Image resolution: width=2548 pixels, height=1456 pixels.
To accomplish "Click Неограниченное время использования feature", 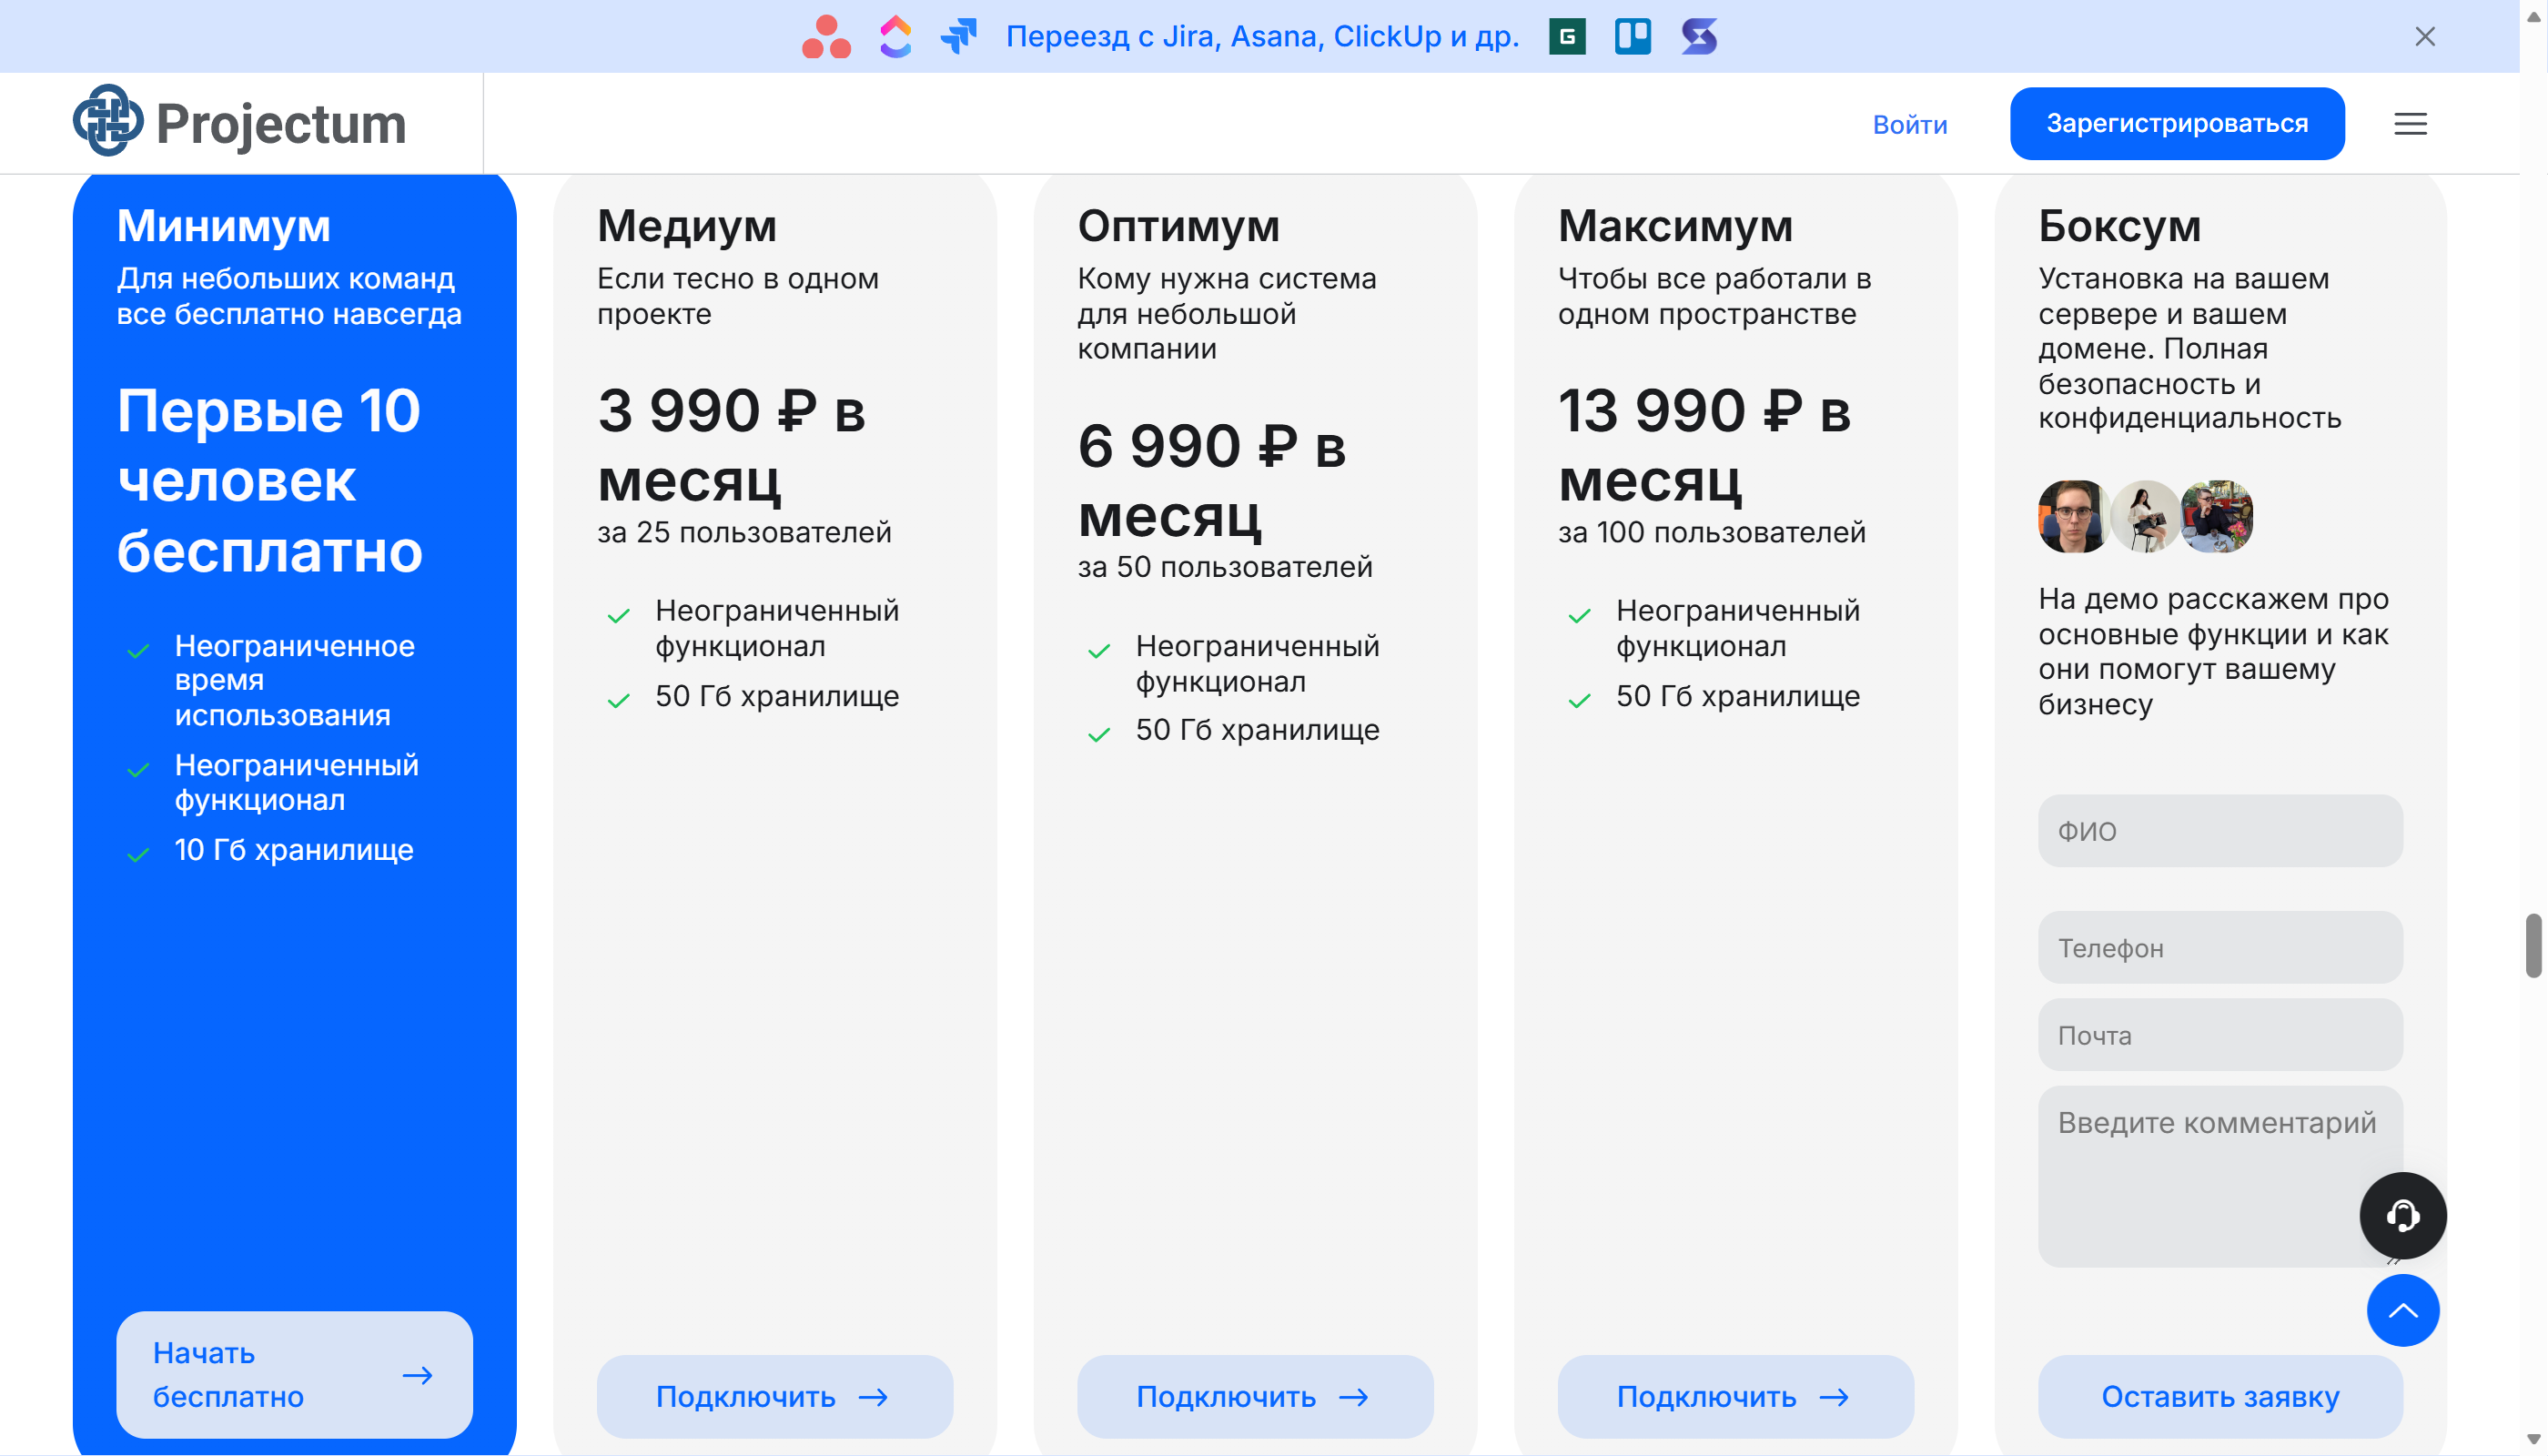I will [x=295, y=680].
